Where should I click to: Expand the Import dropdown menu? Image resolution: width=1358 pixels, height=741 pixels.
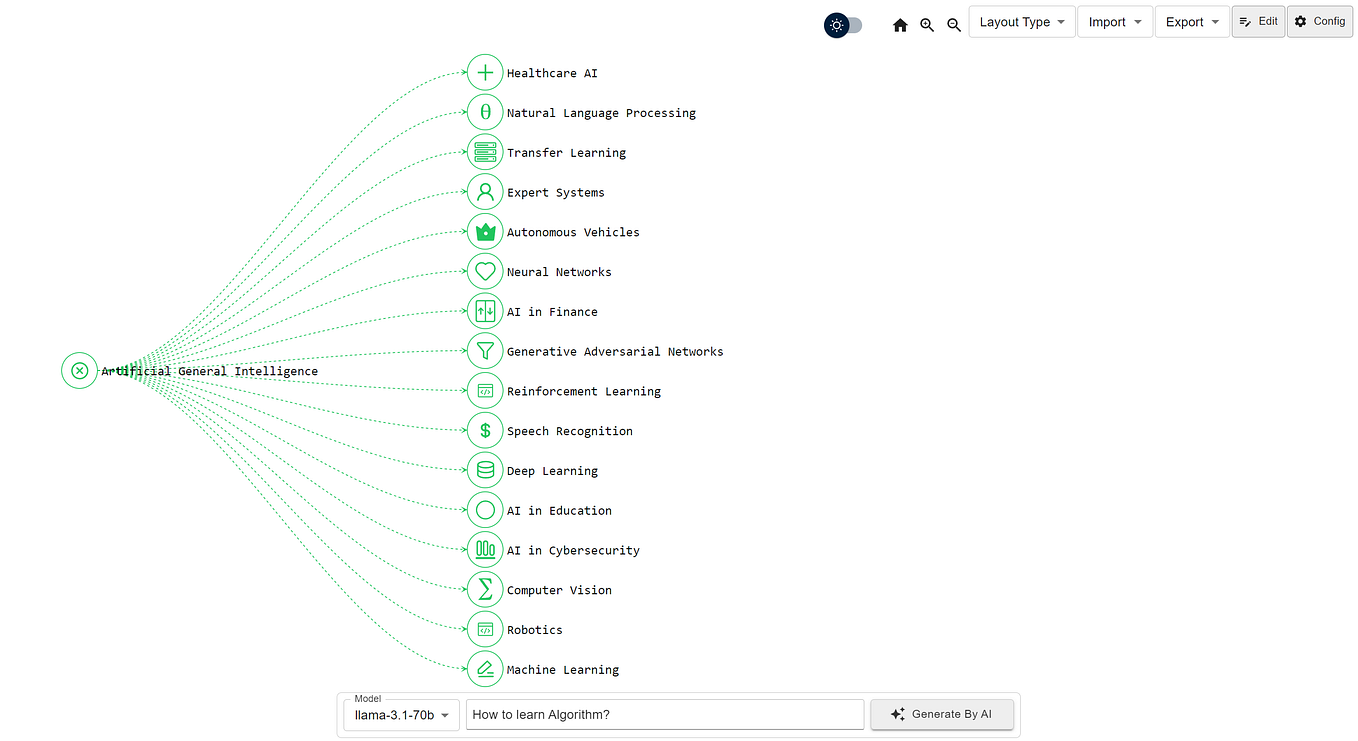pyautogui.click(x=1114, y=21)
